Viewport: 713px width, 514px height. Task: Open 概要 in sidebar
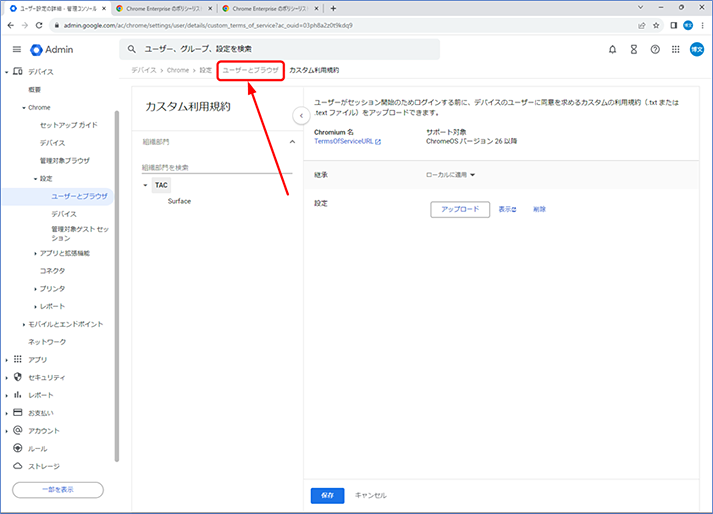pos(35,90)
